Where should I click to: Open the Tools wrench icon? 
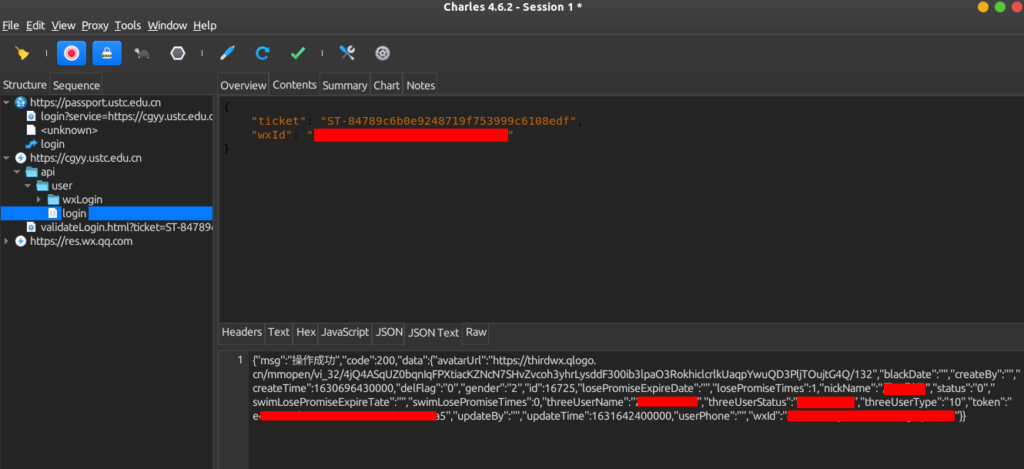point(347,53)
